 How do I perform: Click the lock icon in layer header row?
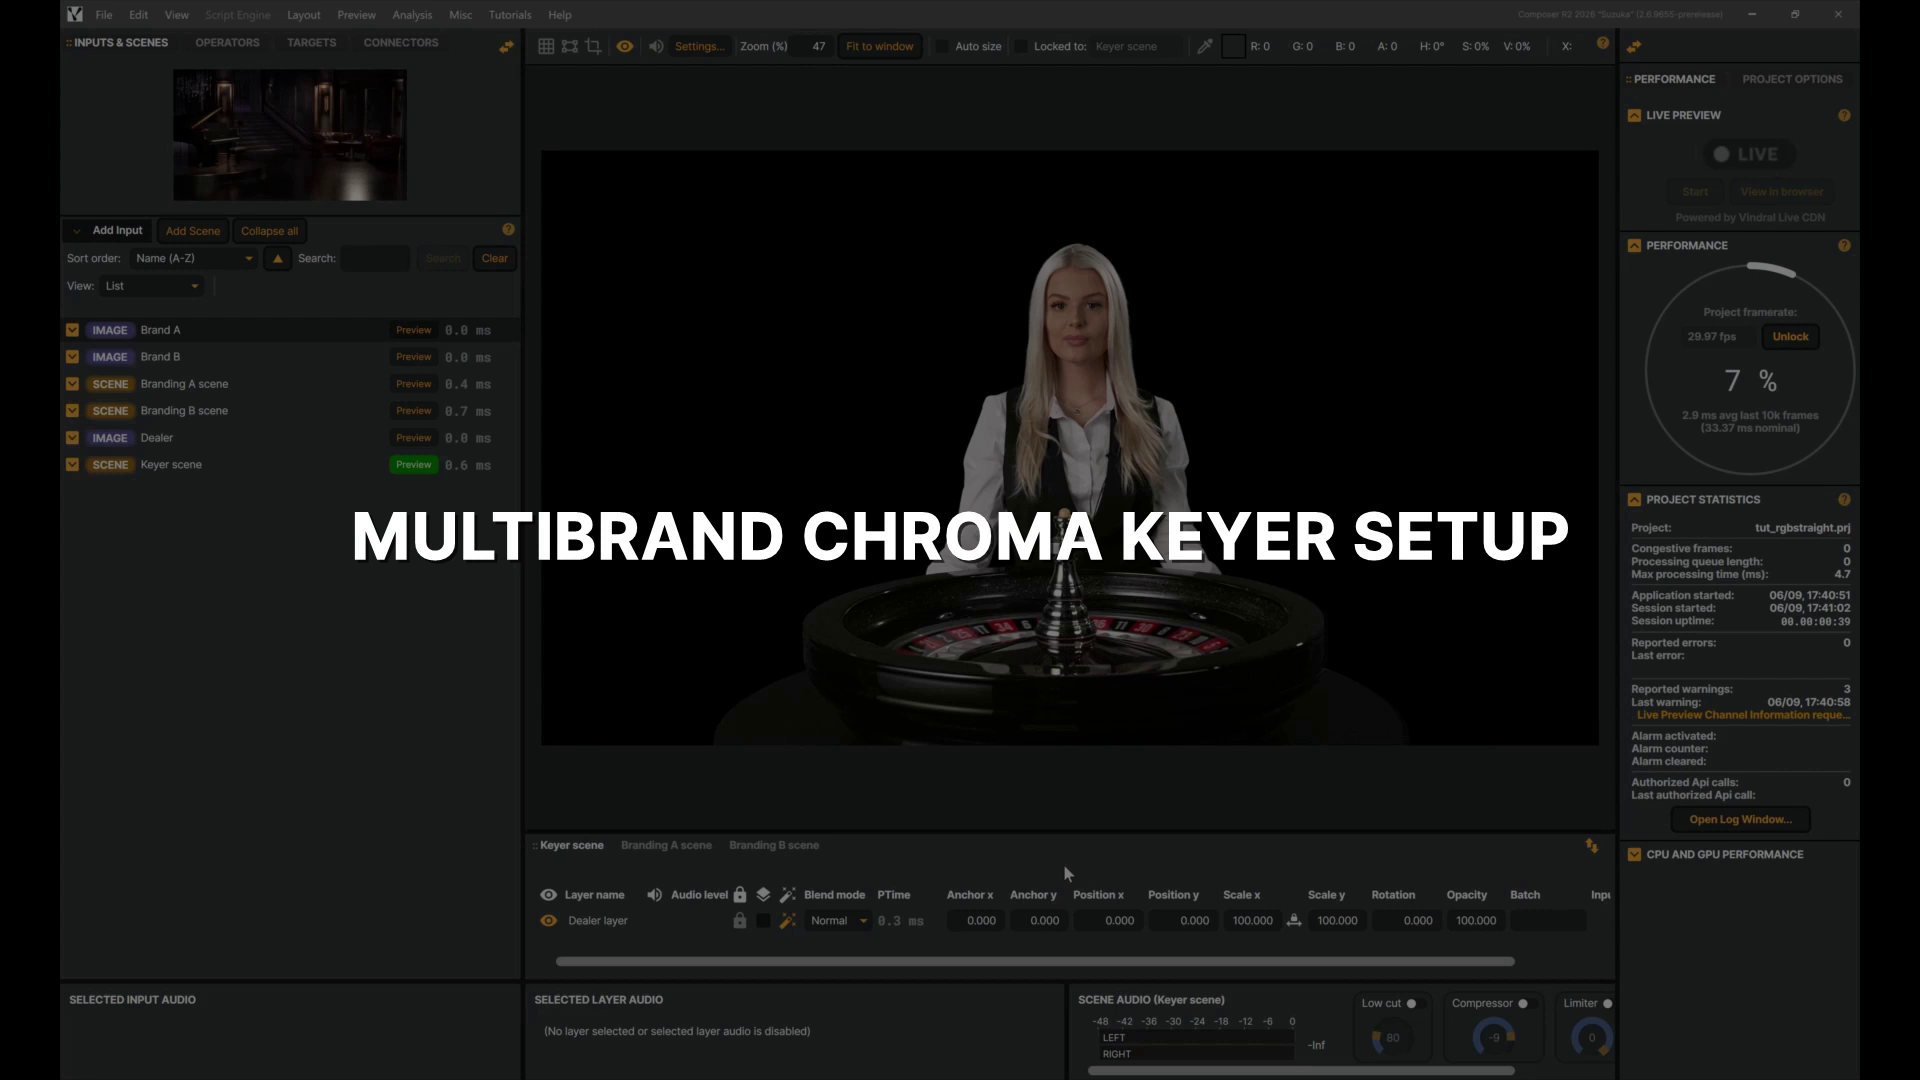pos(740,895)
